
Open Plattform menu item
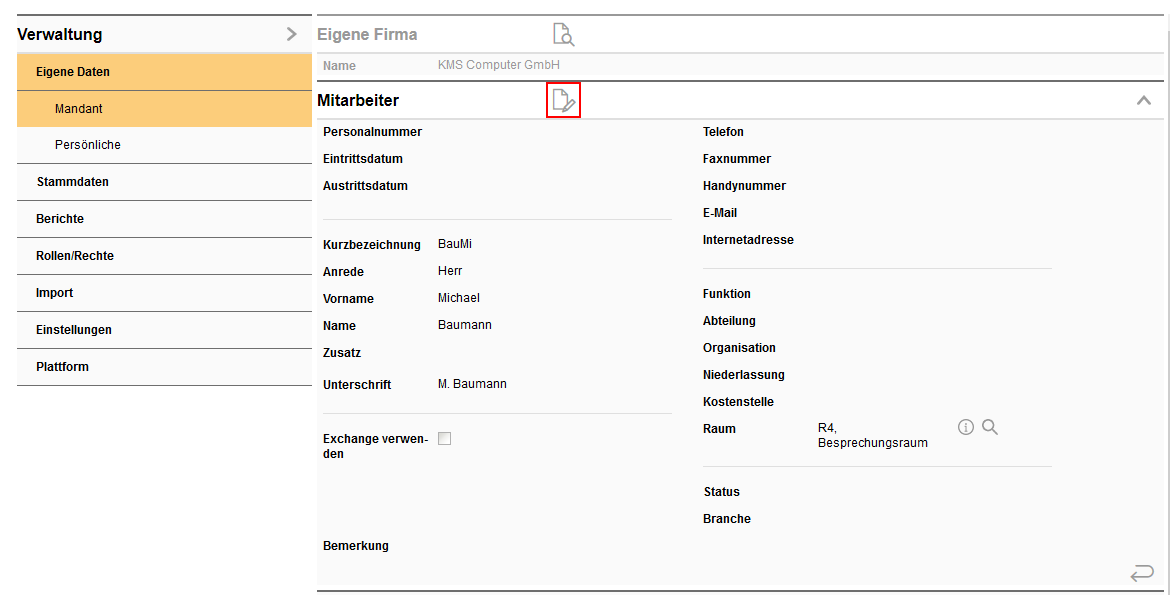click(x=62, y=367)
